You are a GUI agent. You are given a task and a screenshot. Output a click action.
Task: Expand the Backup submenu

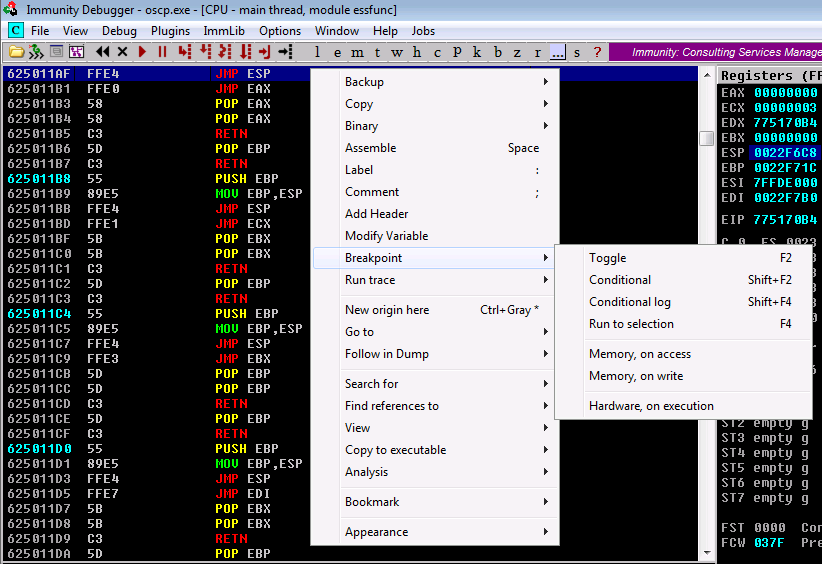tap(435, 82)
